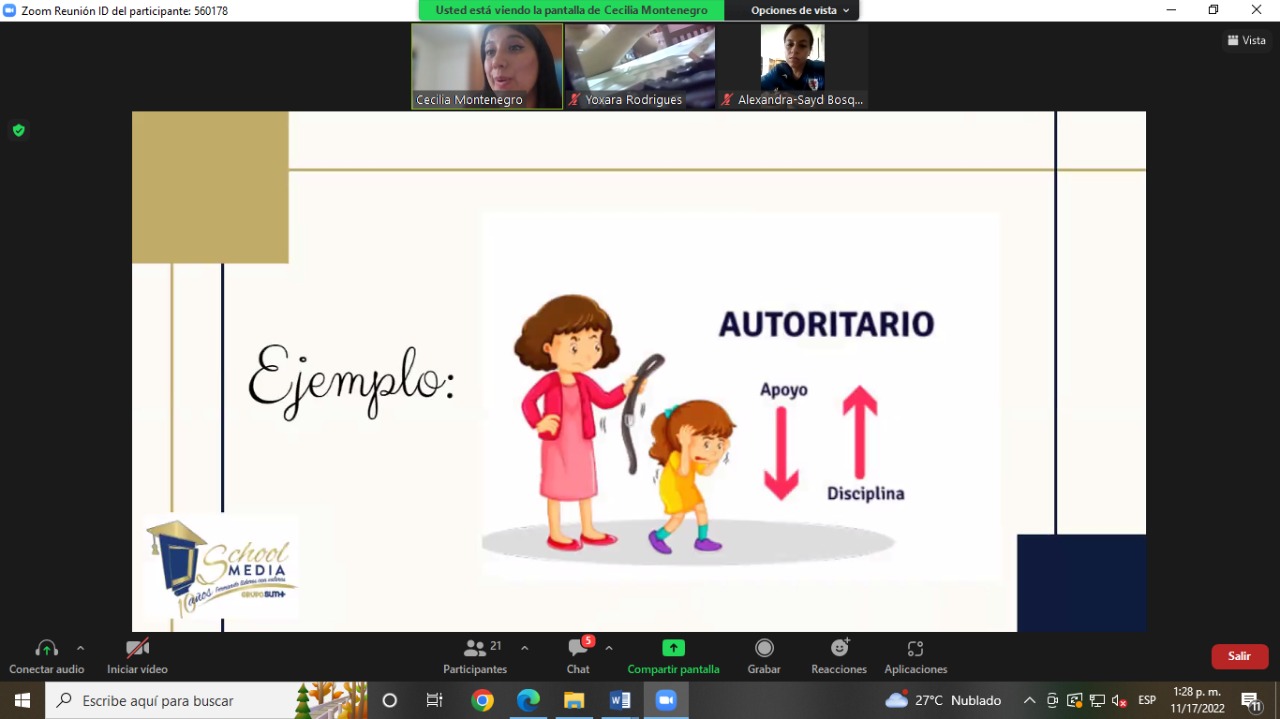Viewport: 1280px width, 719px height.
Task: Open Reacciones menu
Action: pos(839,656)
